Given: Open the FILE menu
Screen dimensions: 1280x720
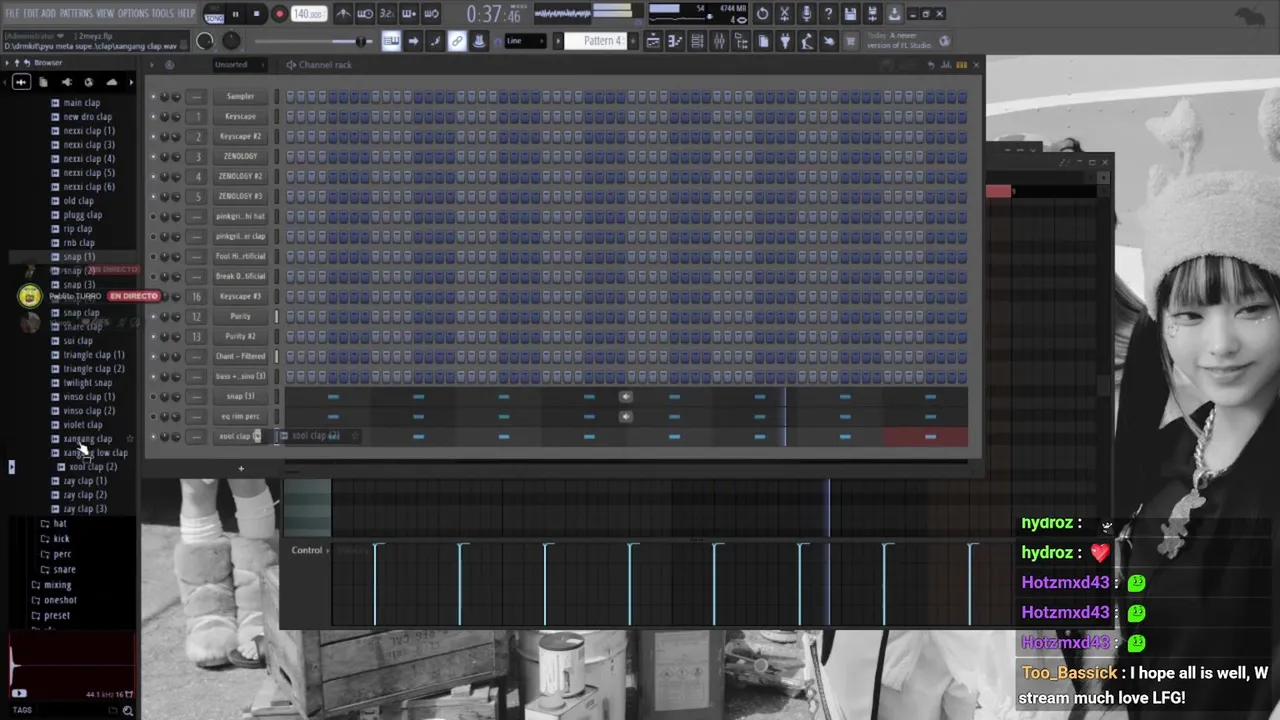Looking at the screenshot, I should 12,13.
